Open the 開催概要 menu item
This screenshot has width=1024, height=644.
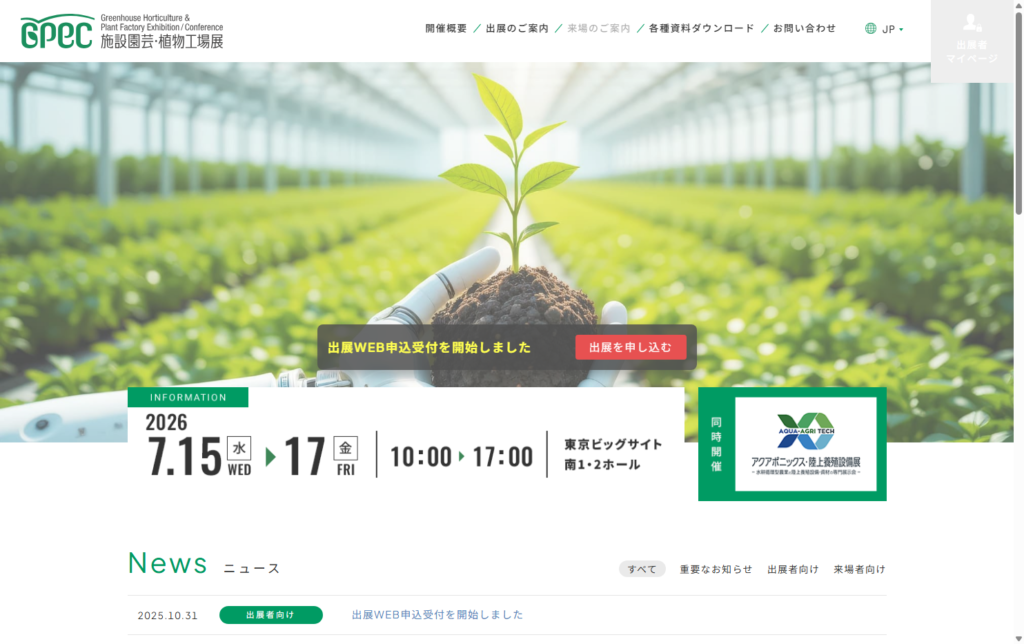446,28
